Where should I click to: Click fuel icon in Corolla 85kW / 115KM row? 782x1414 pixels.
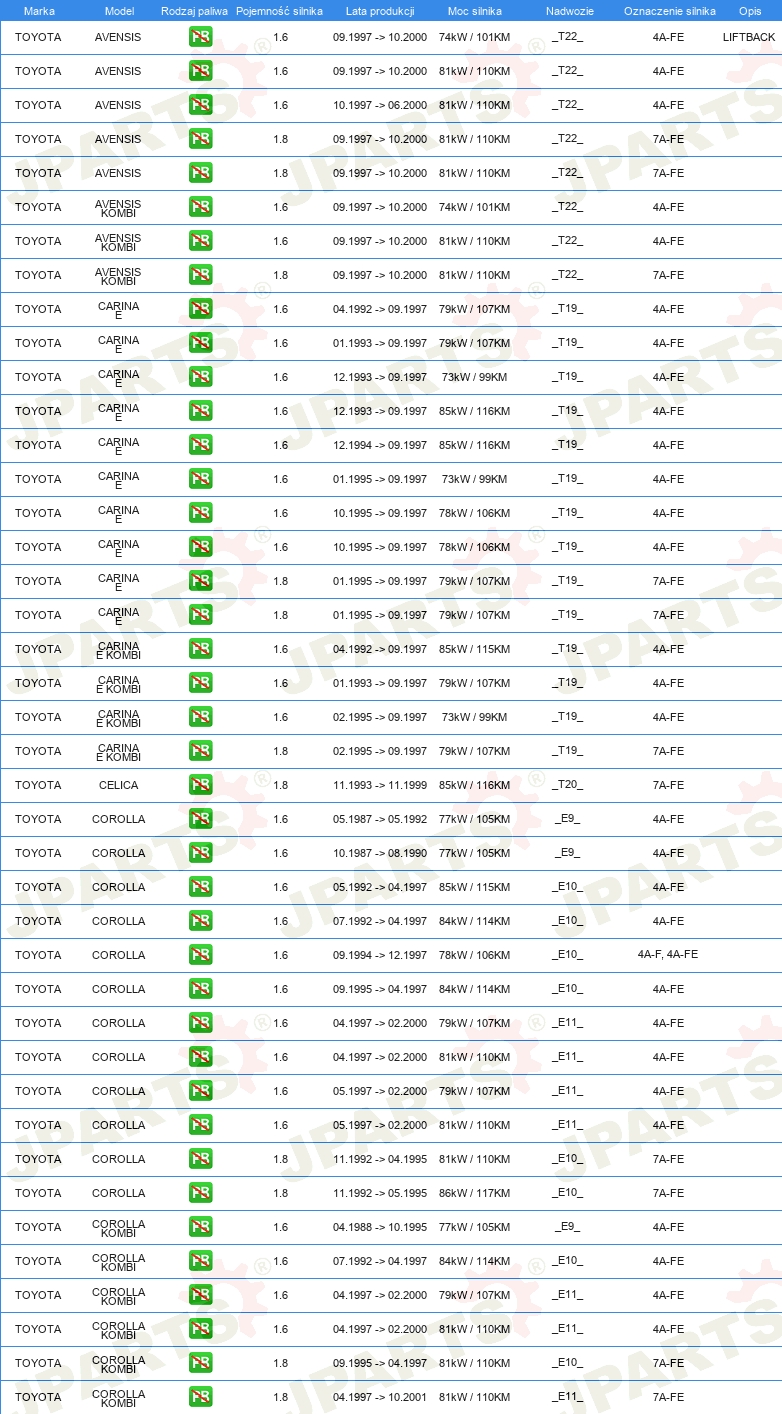(x=200, y=887)
